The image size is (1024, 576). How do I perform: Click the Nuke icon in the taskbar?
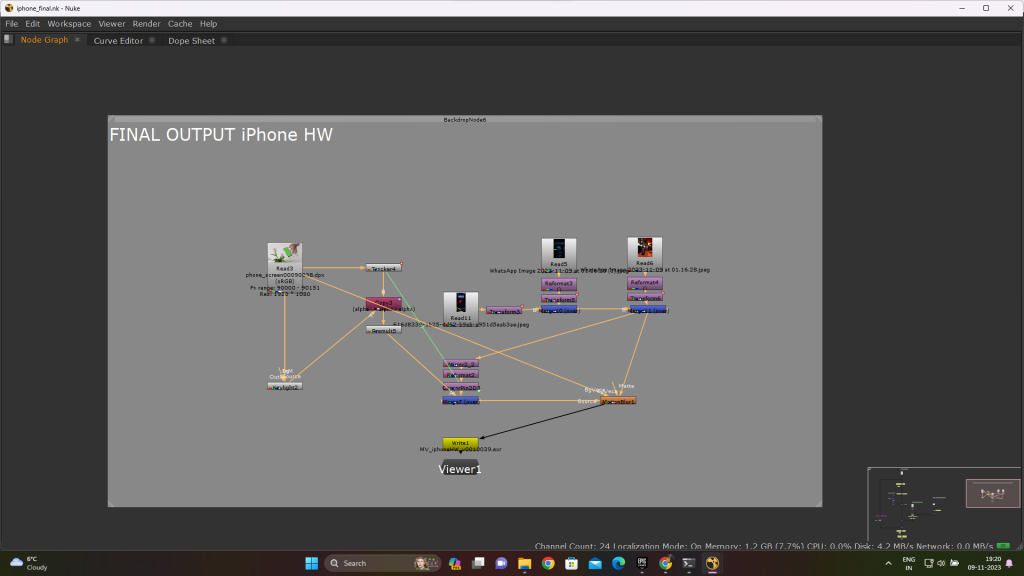tap(712, 563)
